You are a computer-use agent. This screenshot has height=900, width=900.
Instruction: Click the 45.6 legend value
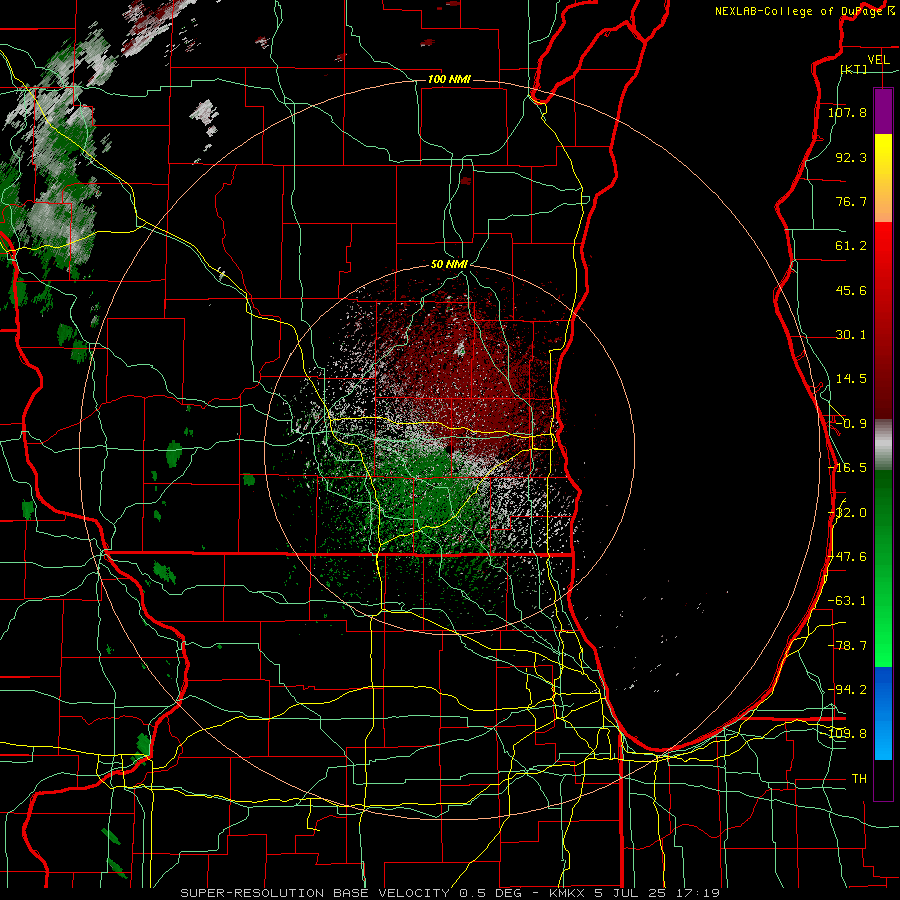click(851, 290)
